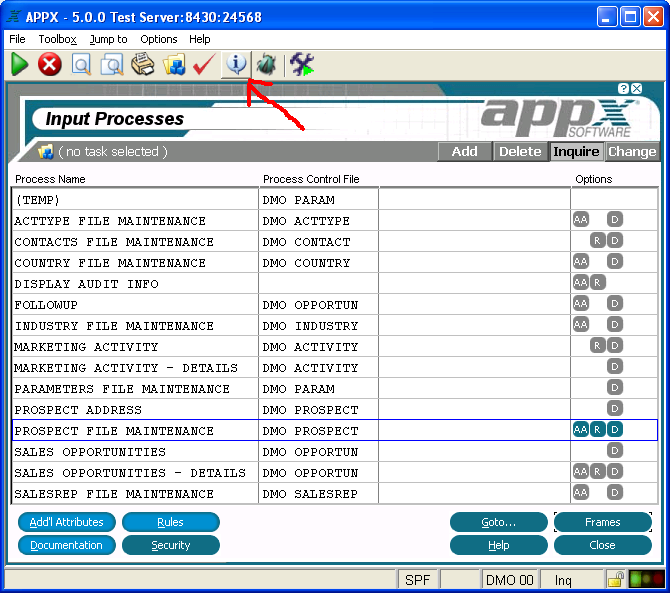Click the printer toolbar icon

(x=143, y=64)
